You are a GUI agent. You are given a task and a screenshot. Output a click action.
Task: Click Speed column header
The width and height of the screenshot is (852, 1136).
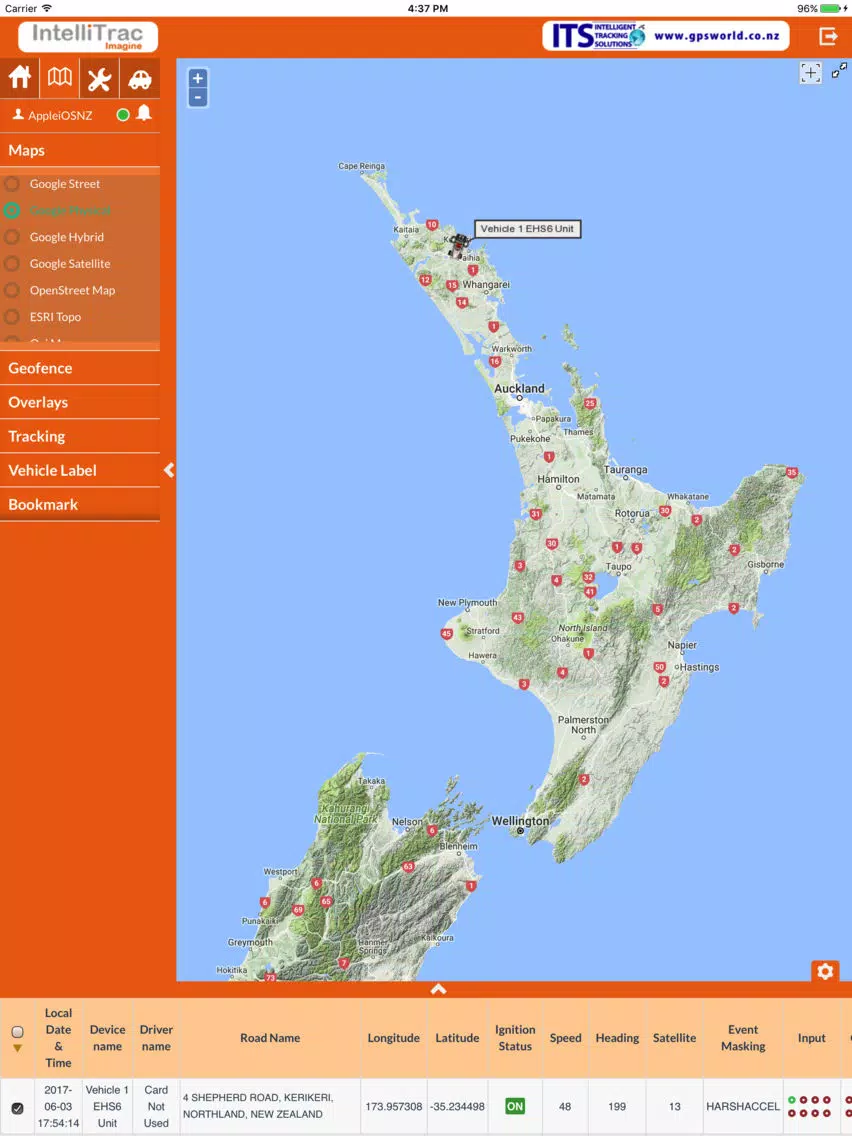[565, 1037]
